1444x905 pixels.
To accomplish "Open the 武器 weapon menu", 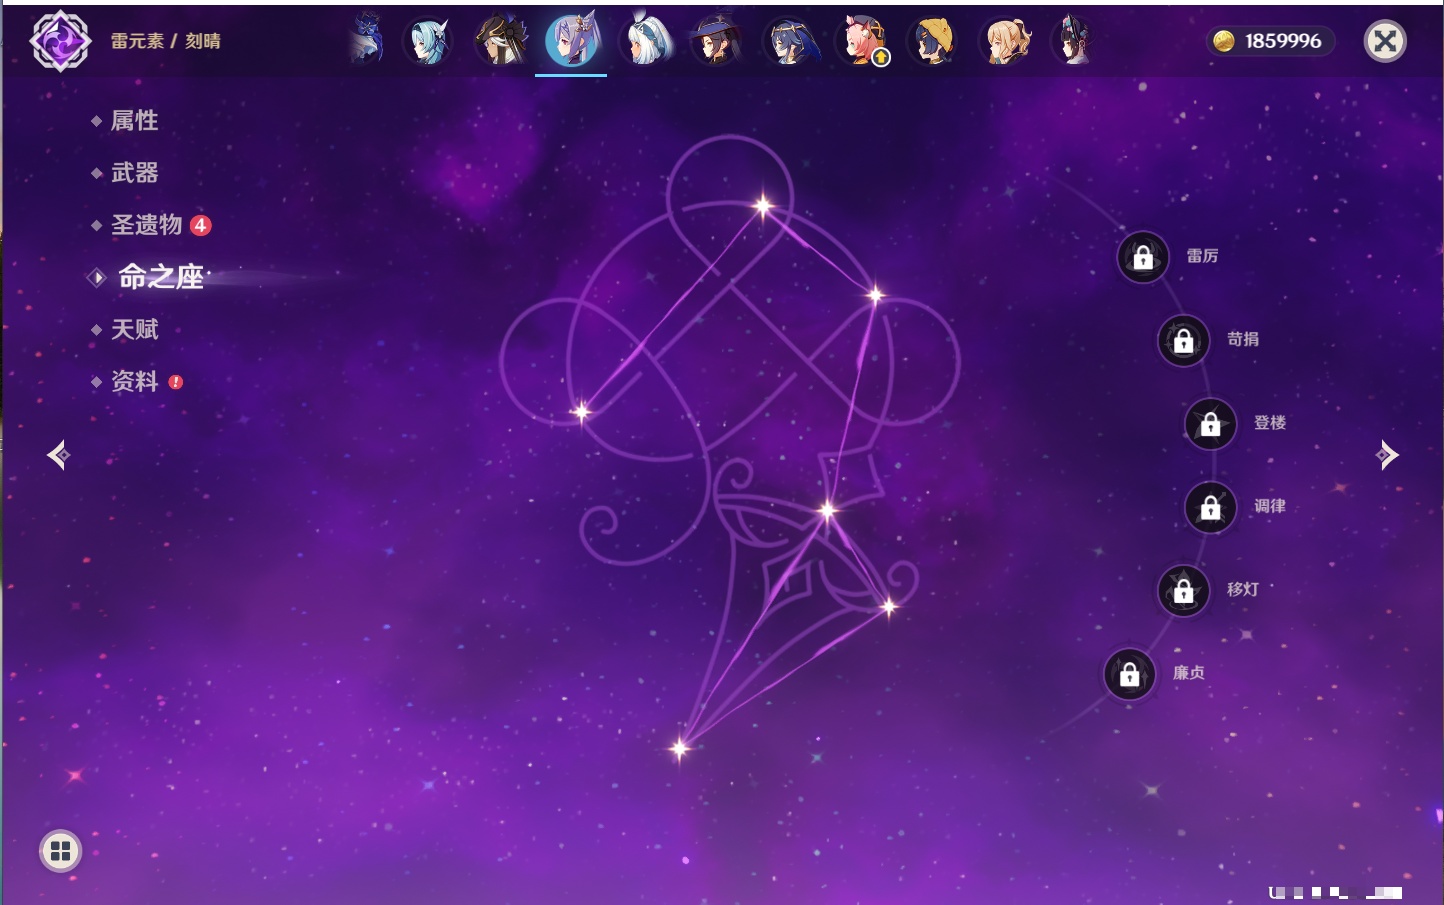I will [134, 173].
